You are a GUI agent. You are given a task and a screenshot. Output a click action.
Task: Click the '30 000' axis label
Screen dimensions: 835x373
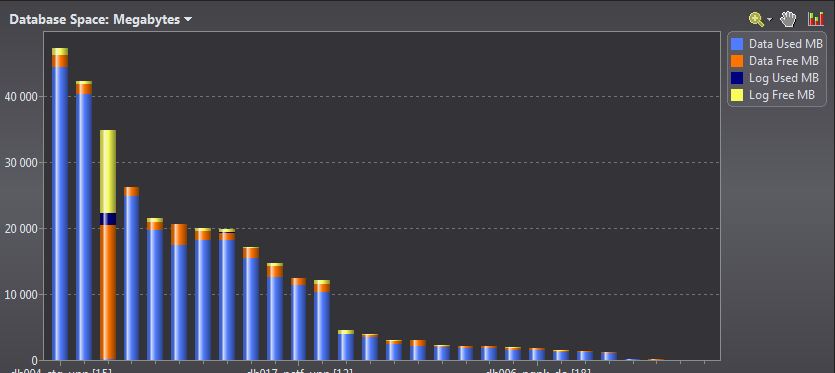click(x=21, y=163)
